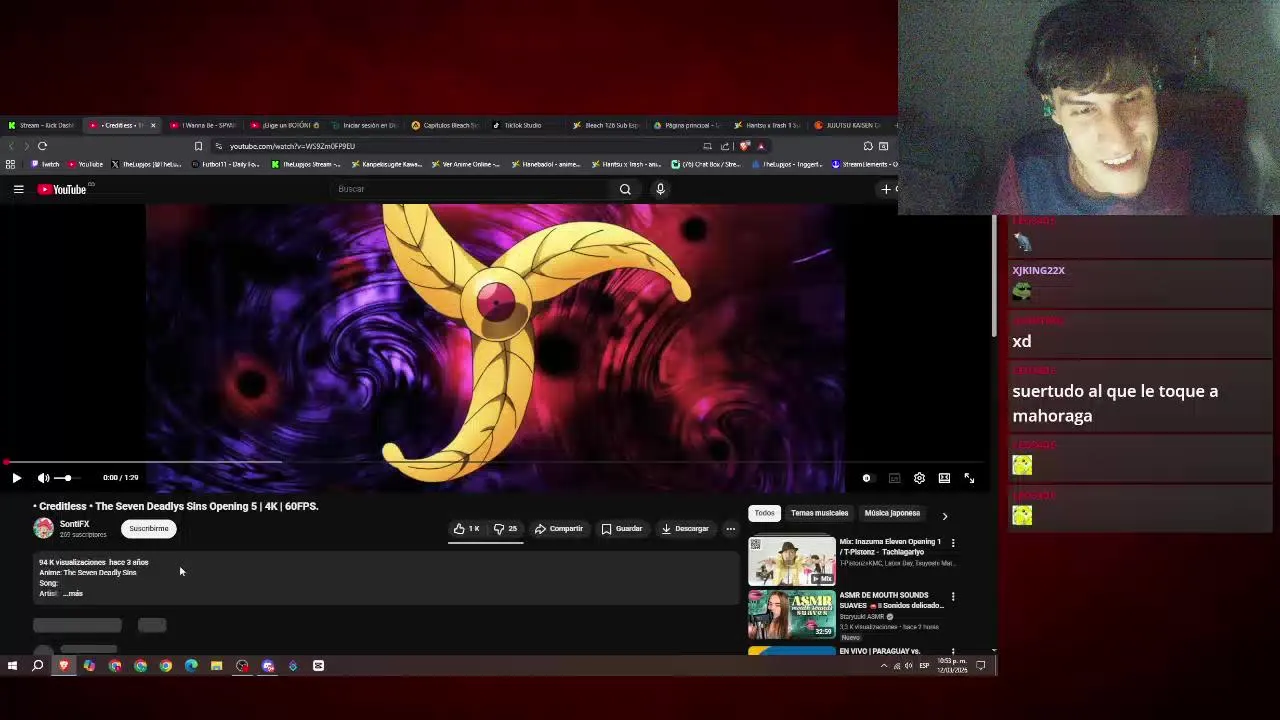Show hidden system tray icons
Screen dimensions: 1280x720
[x=883, y=666]
